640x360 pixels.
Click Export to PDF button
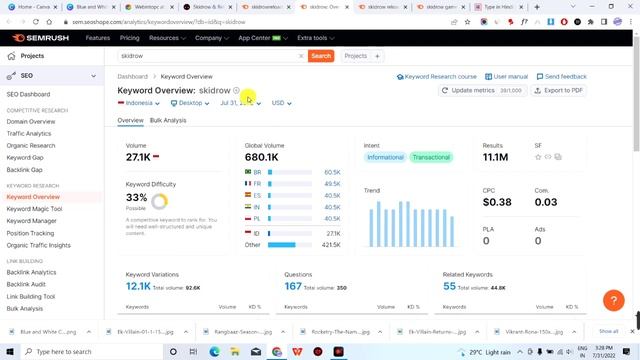tap(558, 91)
